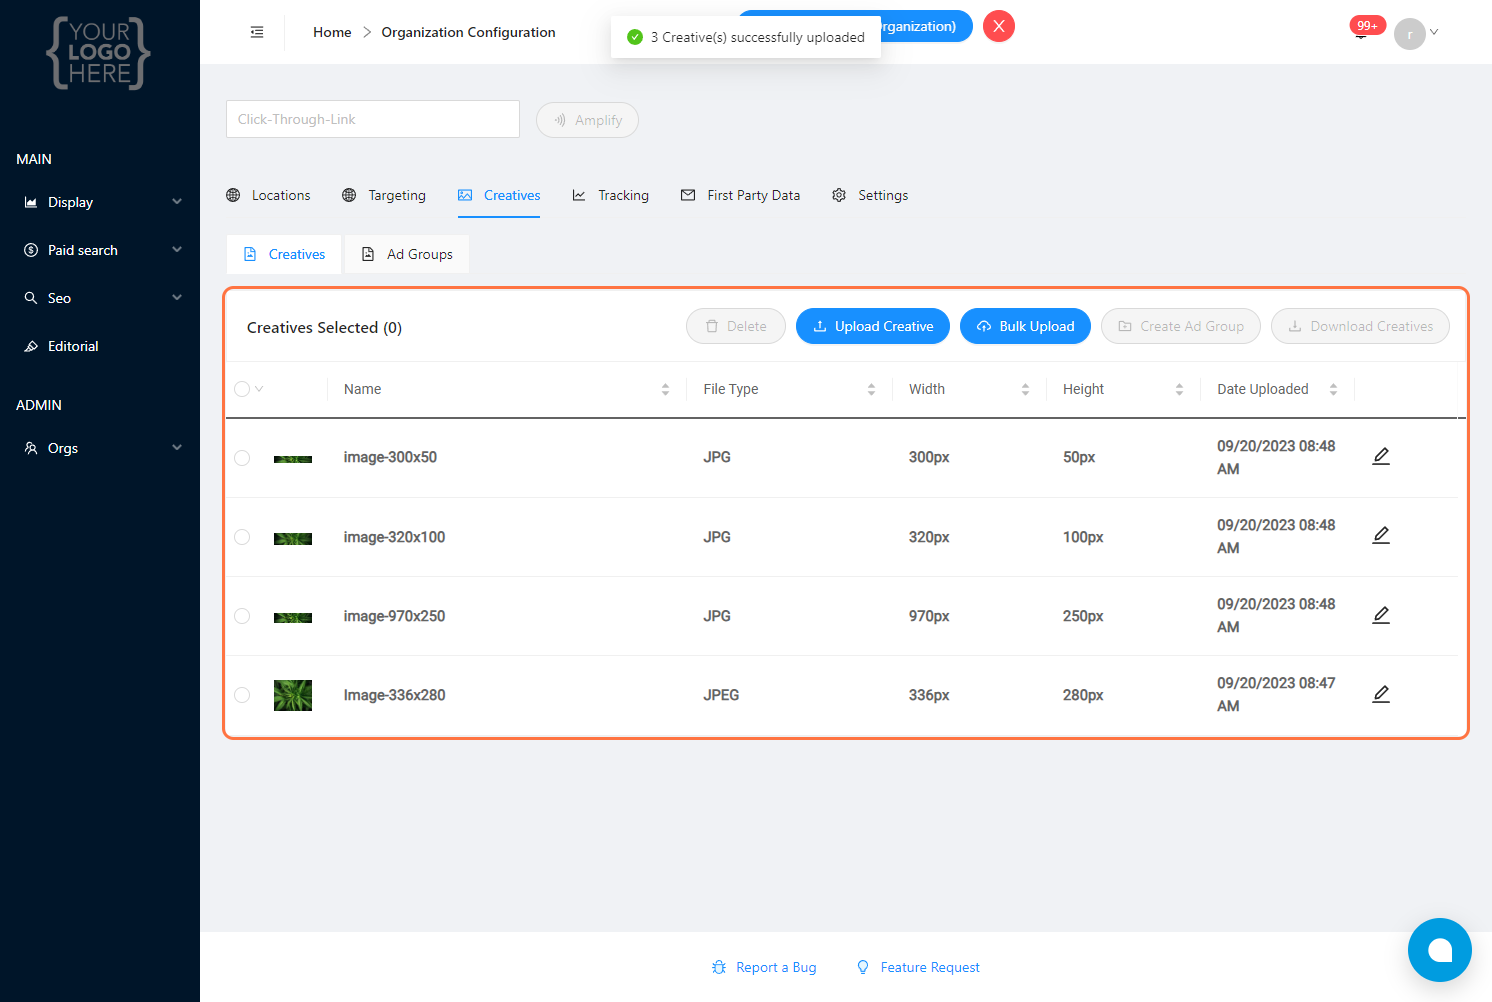This screenshot has height=1002, width=1492.
Task: Click the red X close button
Action: pyautogui.click(x=998, y=26)
